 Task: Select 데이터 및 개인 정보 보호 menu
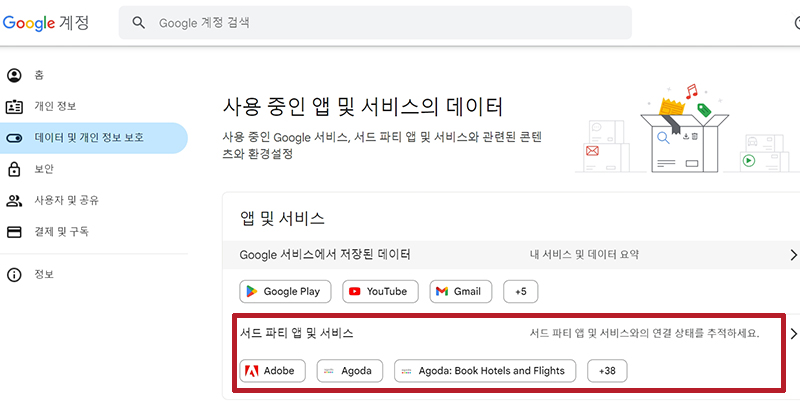(x=94, y=138)
